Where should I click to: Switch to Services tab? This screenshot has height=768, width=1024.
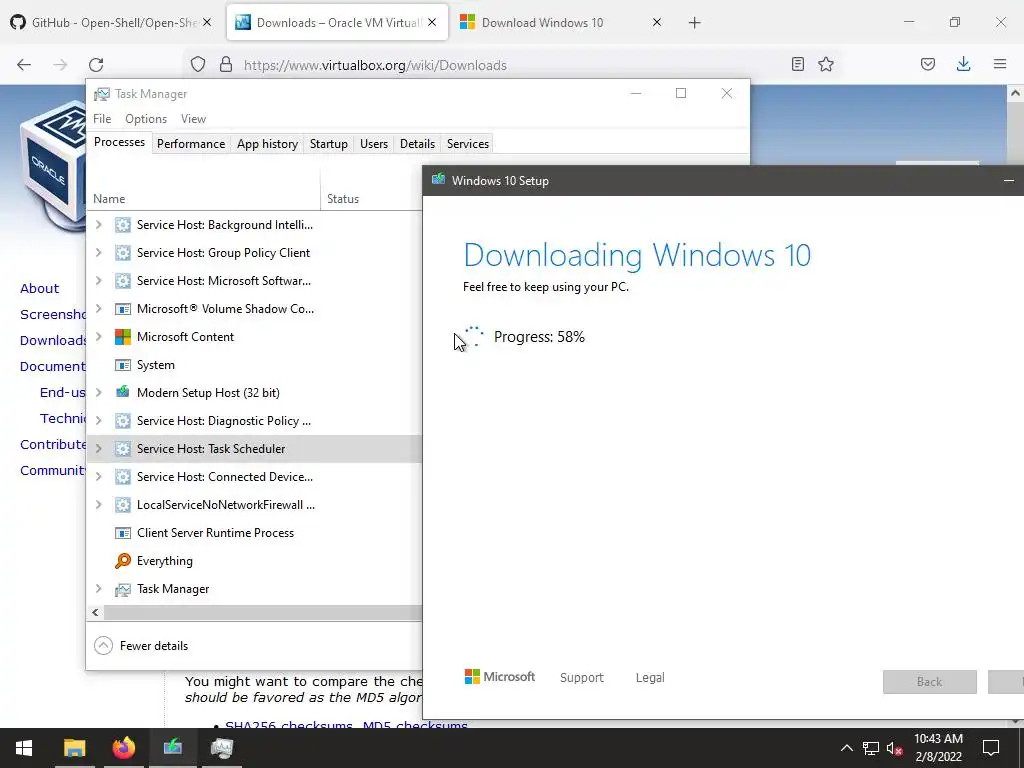468,144
